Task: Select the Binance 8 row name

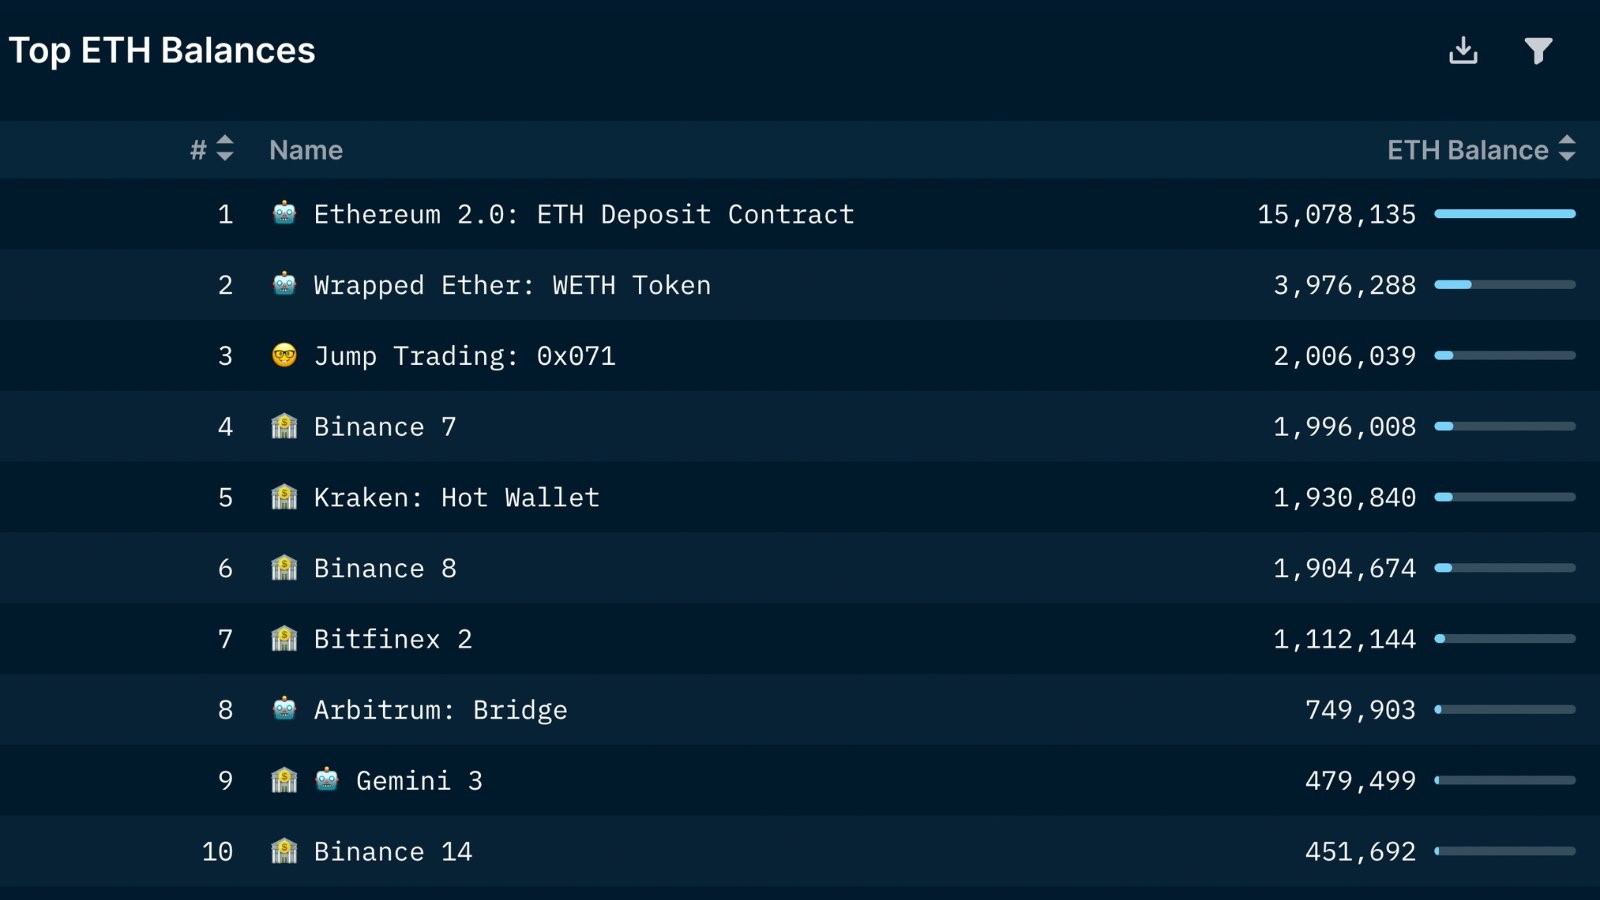Action: [385, 569]
